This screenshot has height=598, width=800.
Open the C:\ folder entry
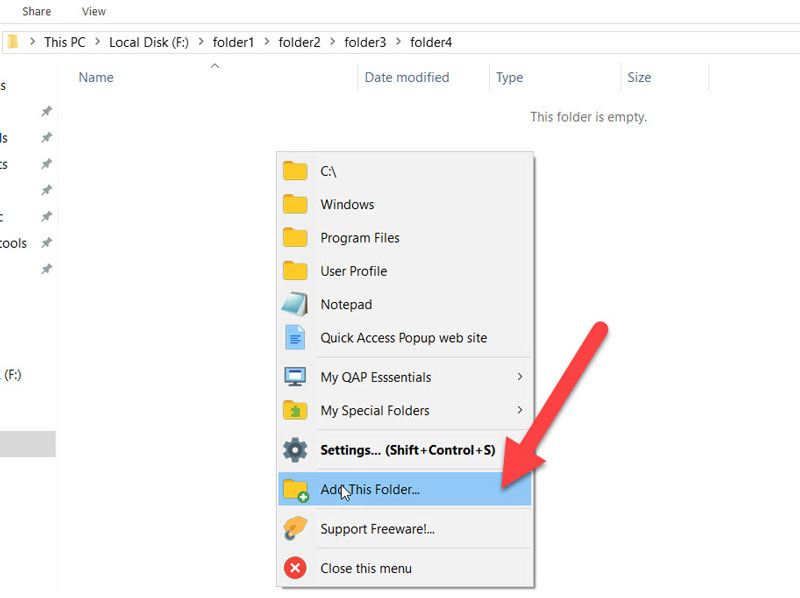point(328,171)
